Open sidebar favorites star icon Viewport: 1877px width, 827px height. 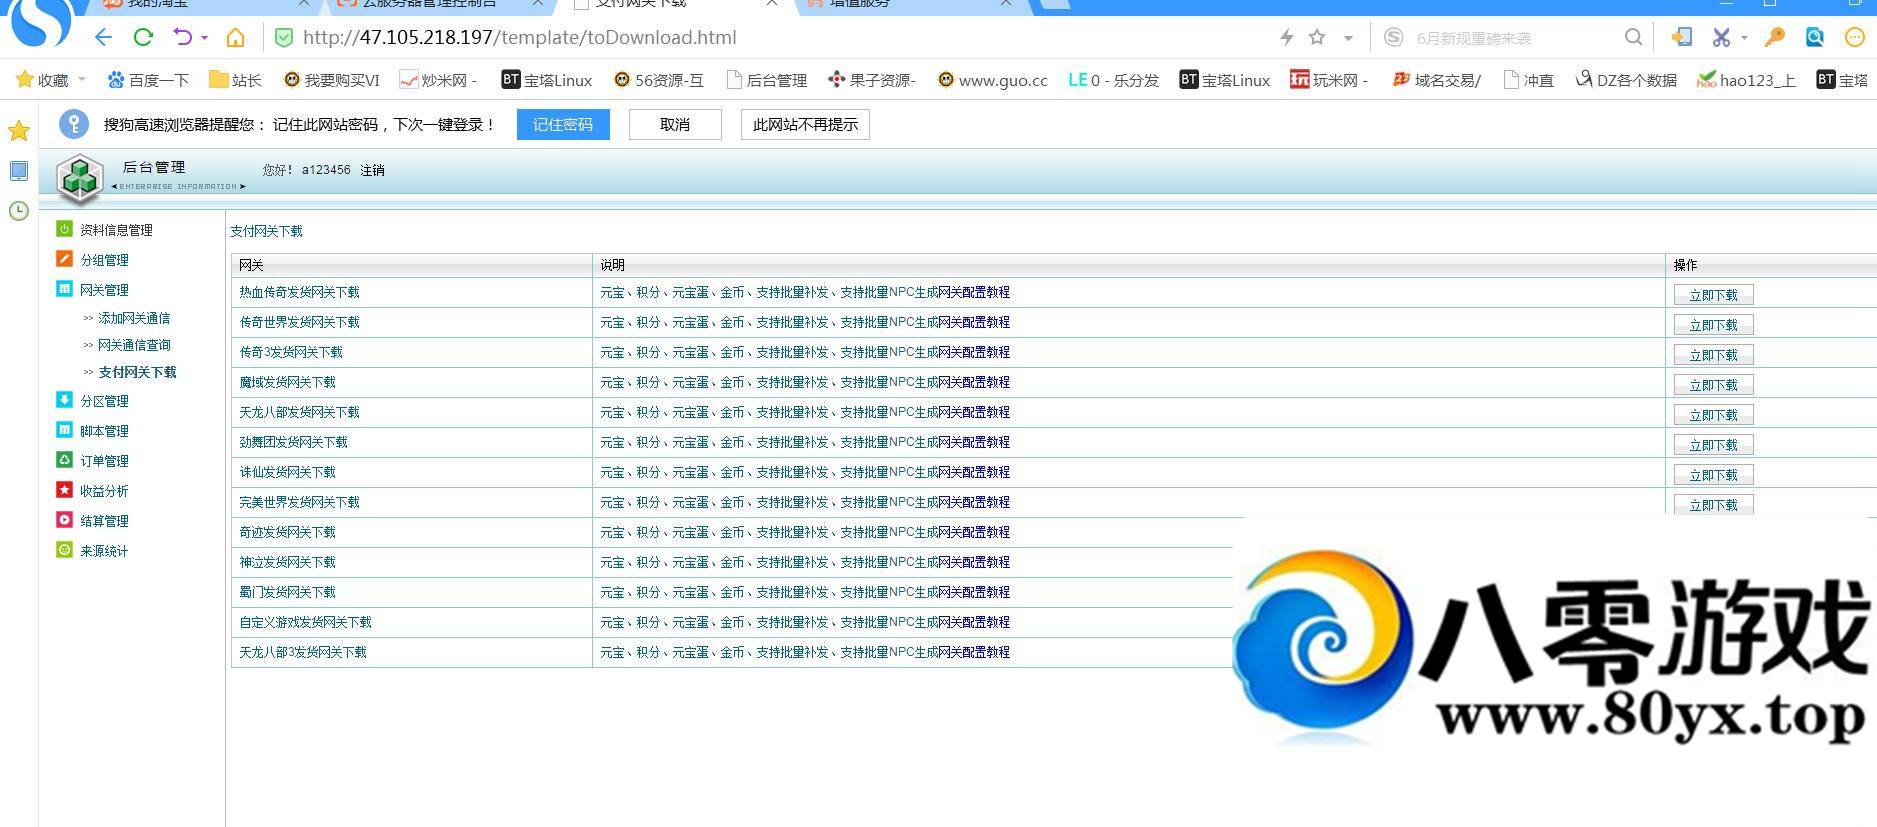pos(19,131)
